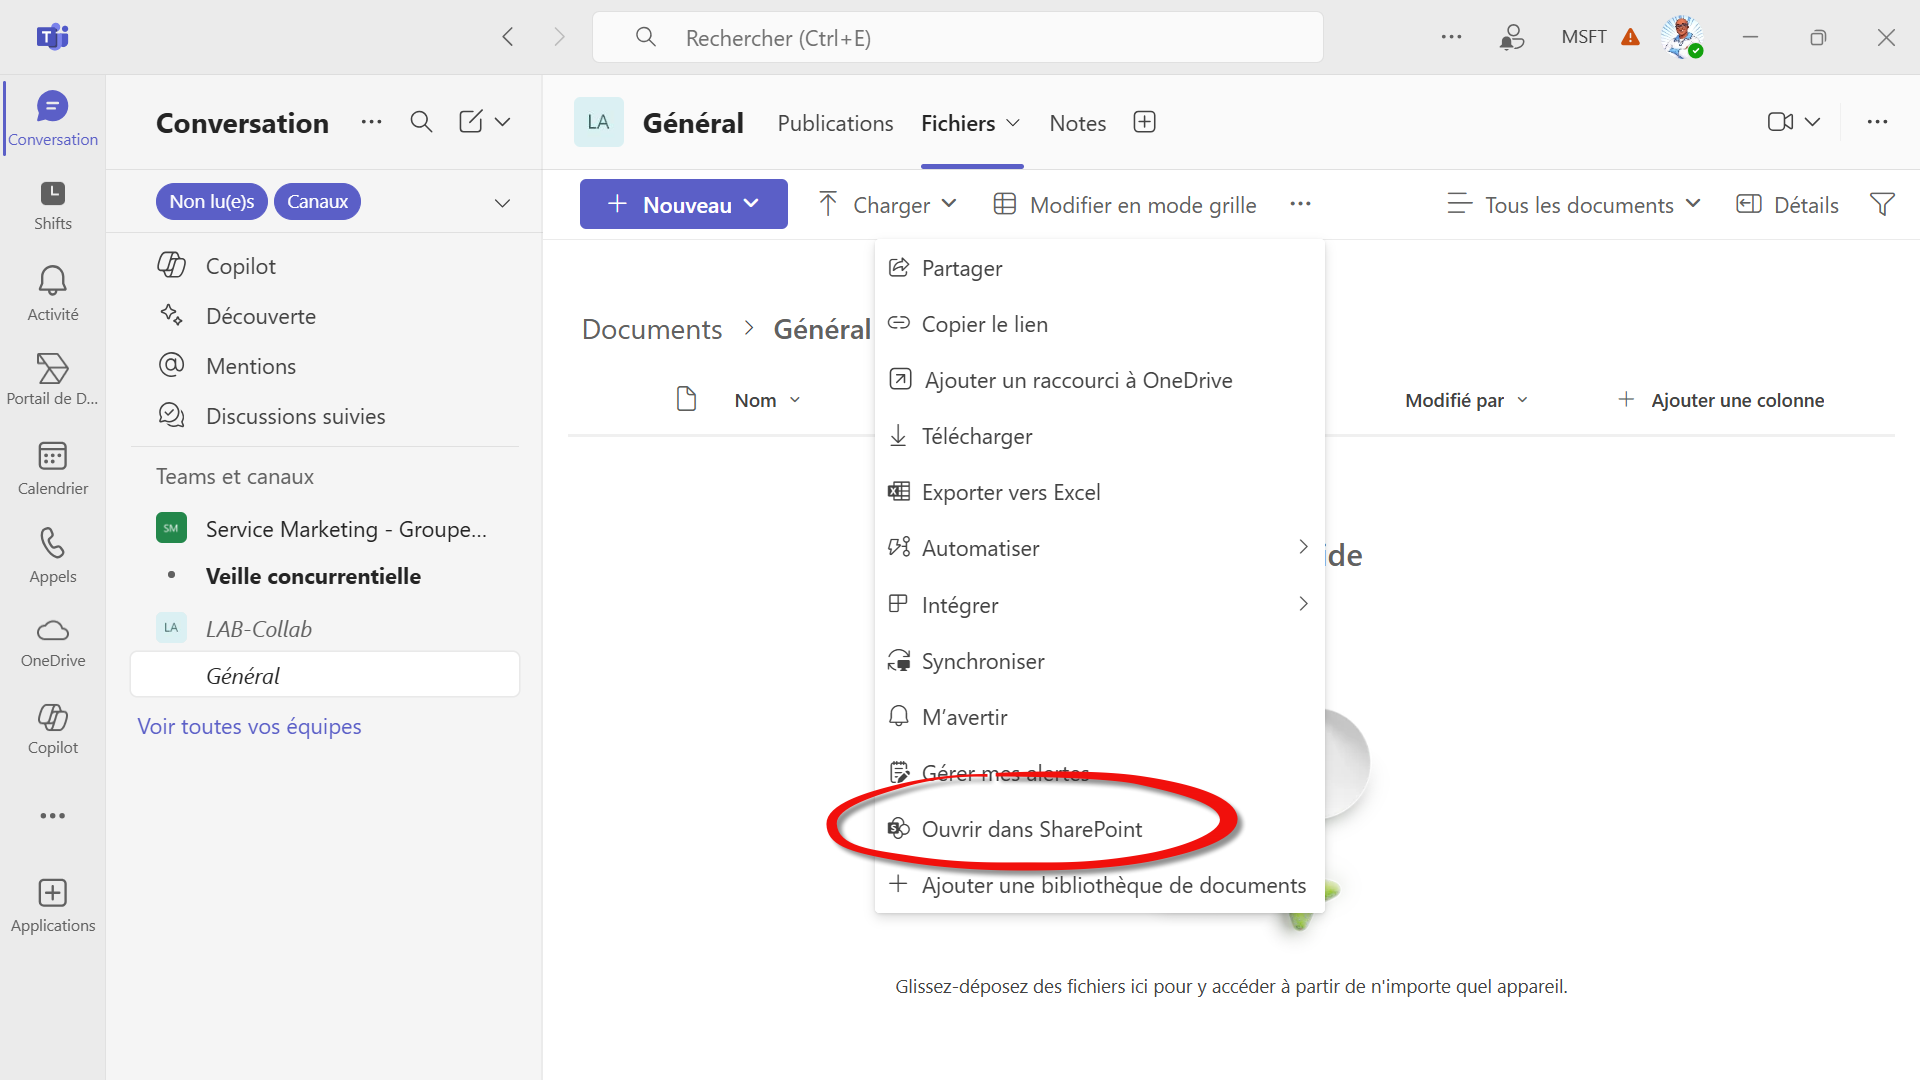This screenshot has width=1920, height=1080.
Task: Toggle the Détails pane
Action: (1787, 205)
